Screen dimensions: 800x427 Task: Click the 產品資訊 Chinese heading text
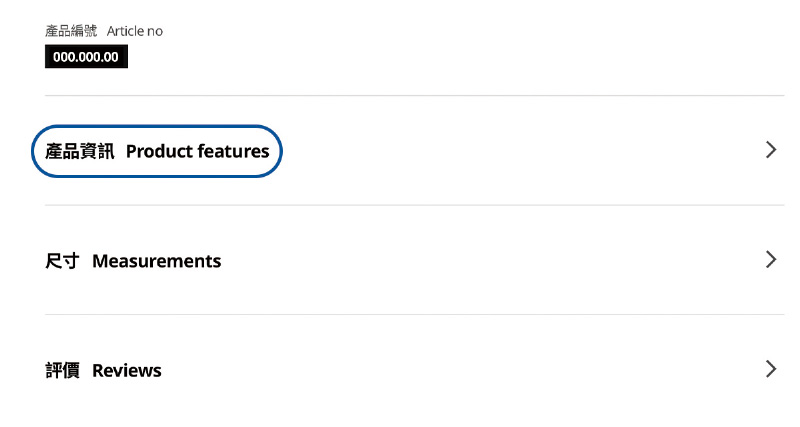tap(80, 152)
